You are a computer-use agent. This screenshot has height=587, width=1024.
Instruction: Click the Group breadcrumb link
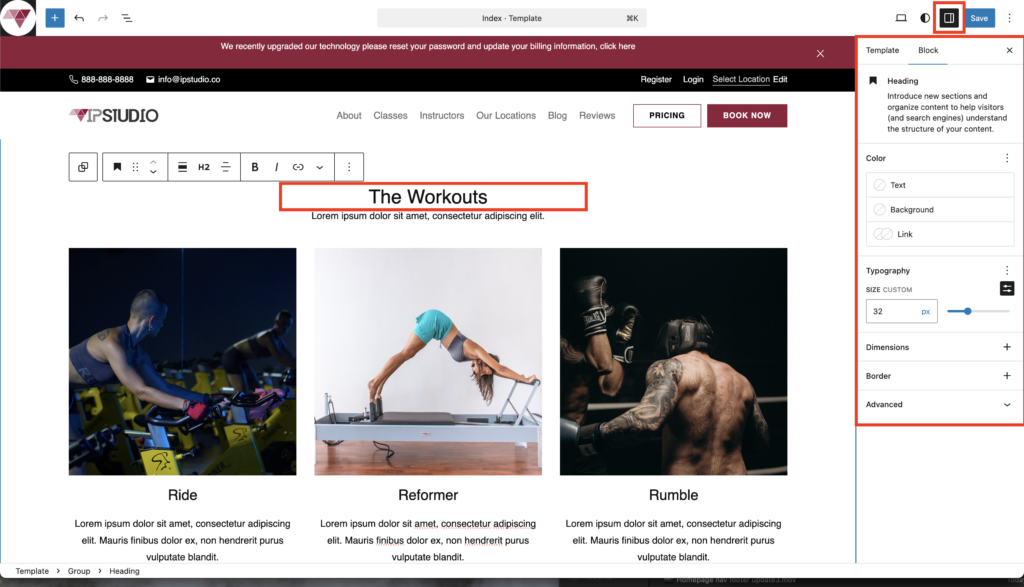(79, 571)
